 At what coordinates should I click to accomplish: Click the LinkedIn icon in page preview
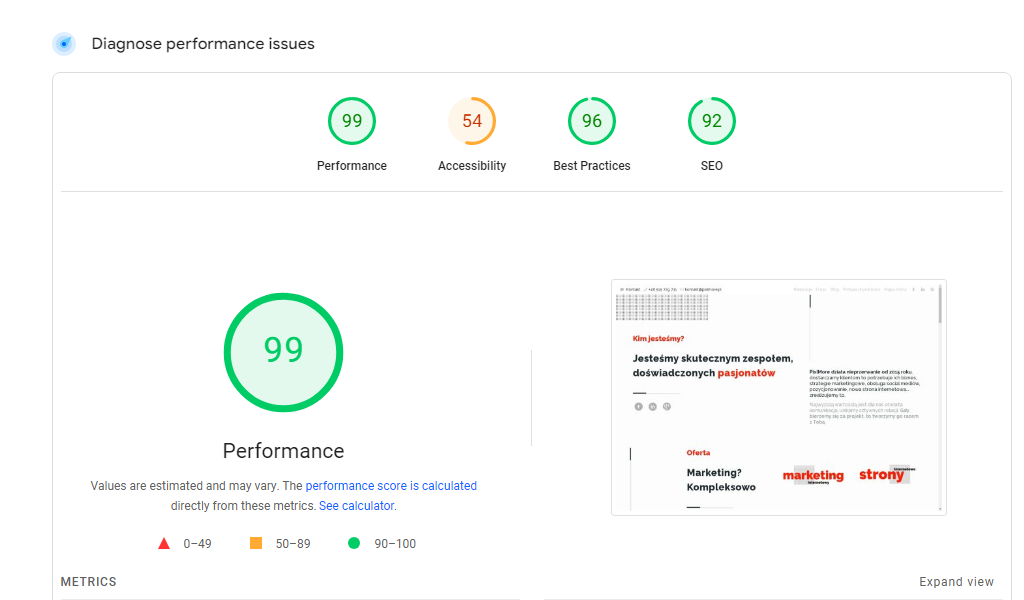point(652,406)
